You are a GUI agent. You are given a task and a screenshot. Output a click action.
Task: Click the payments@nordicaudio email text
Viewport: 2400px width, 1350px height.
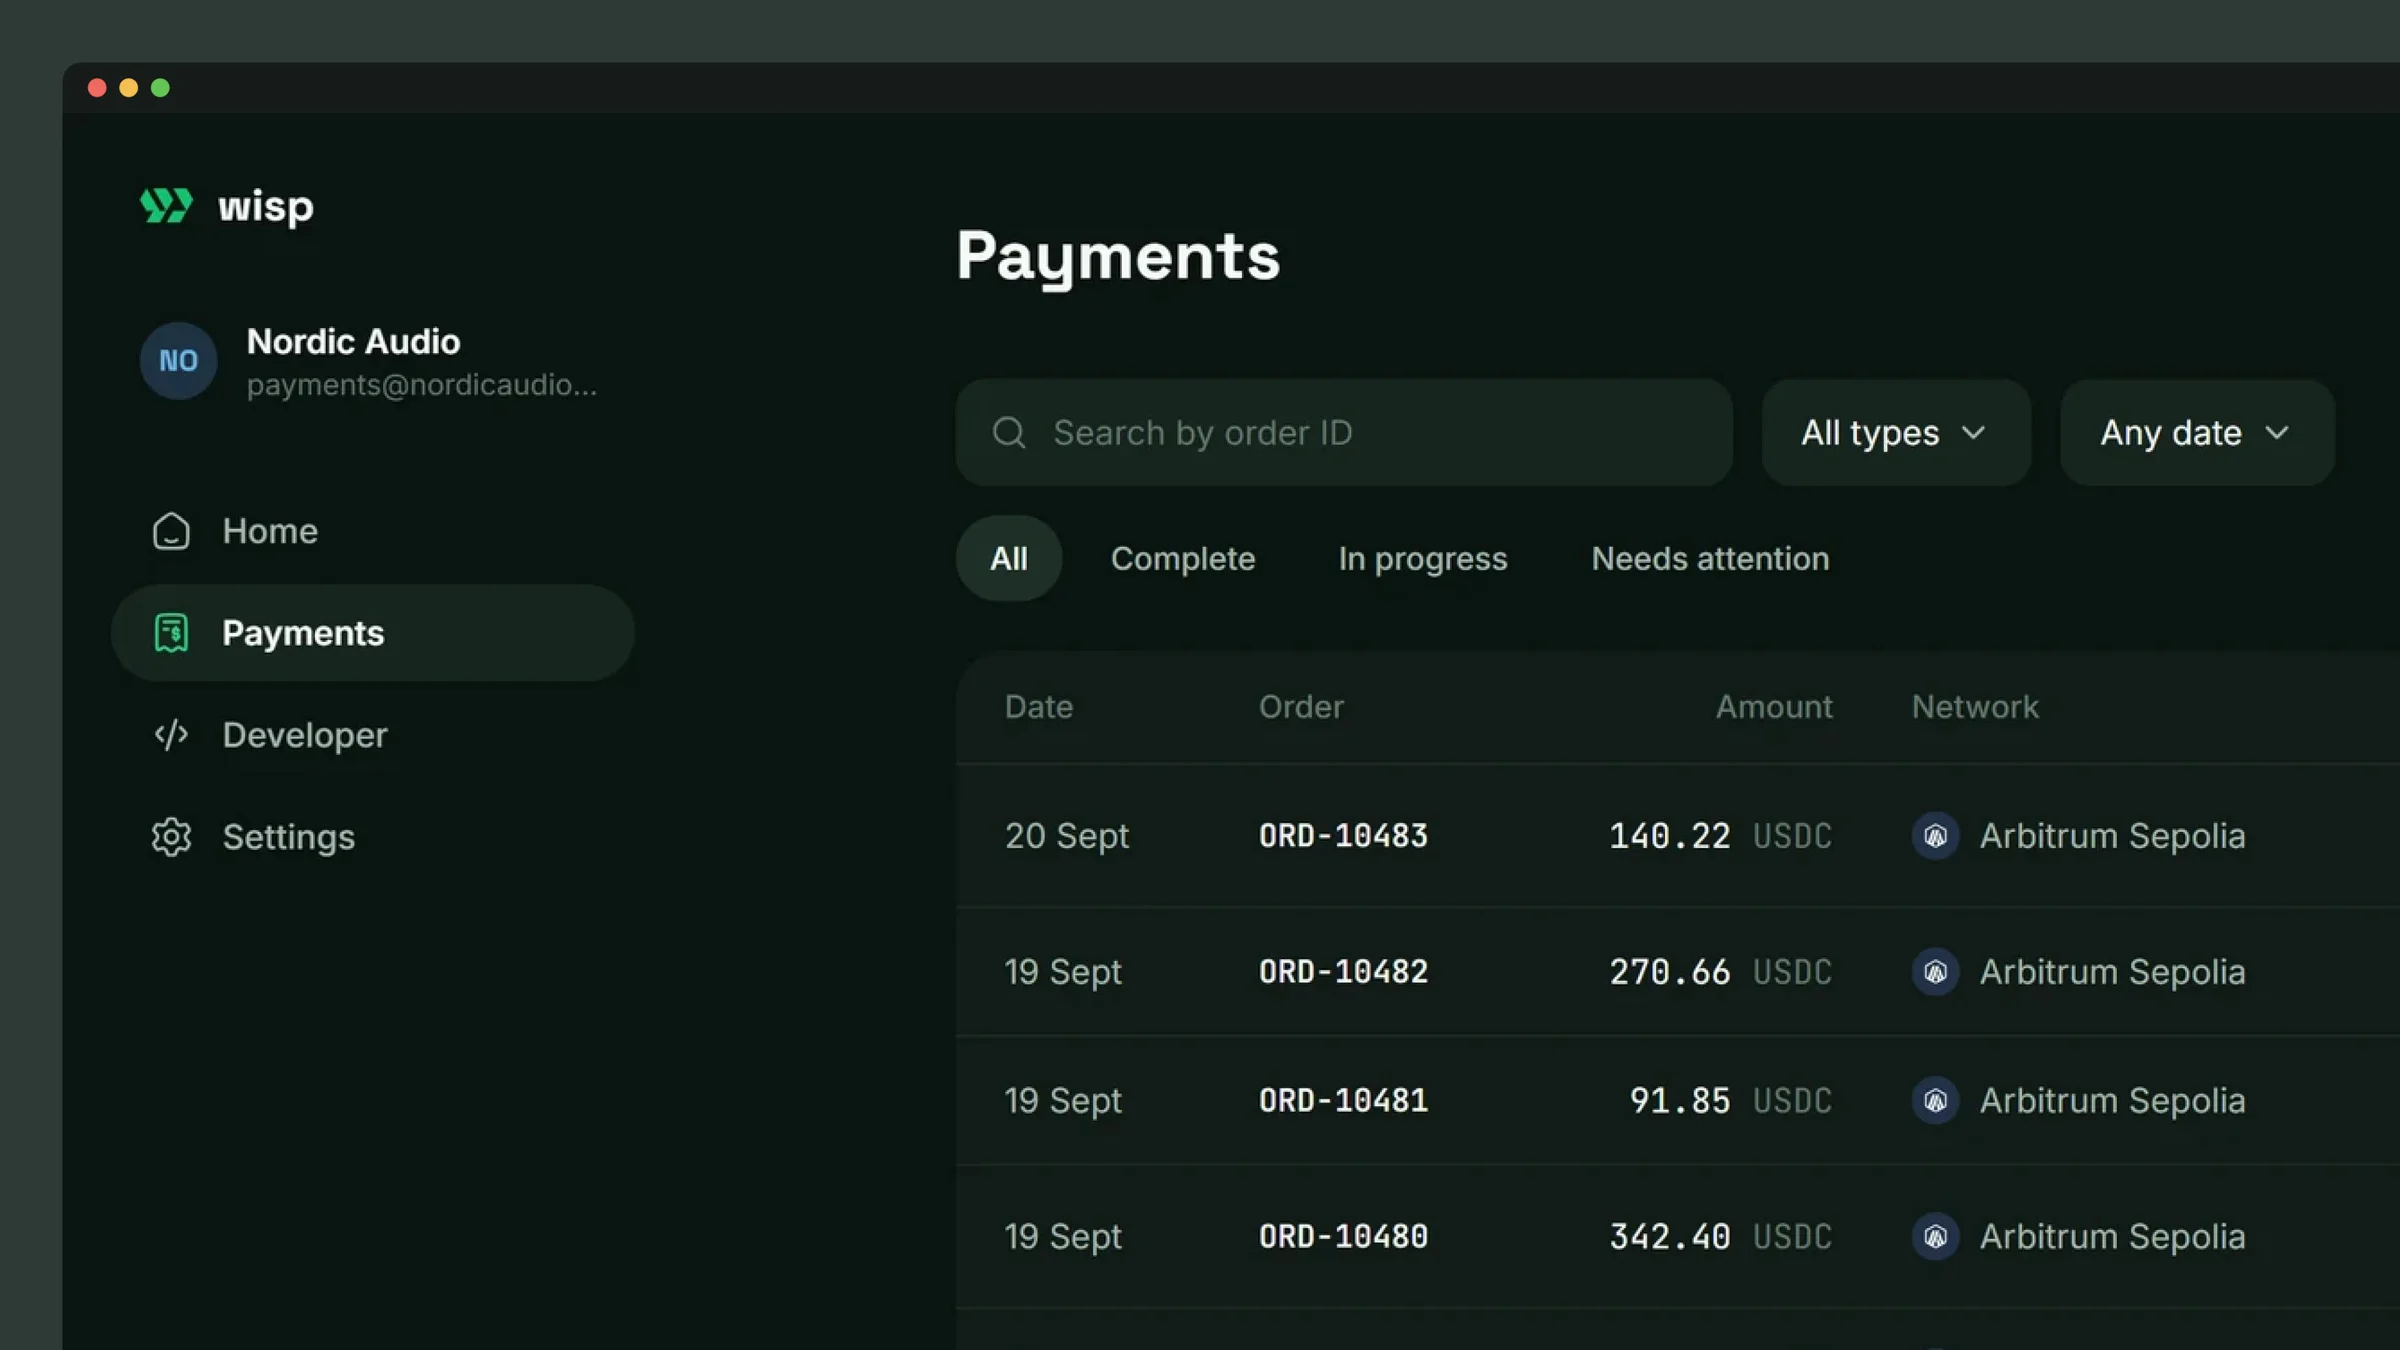pyautogui.click(x=421, y=385)
